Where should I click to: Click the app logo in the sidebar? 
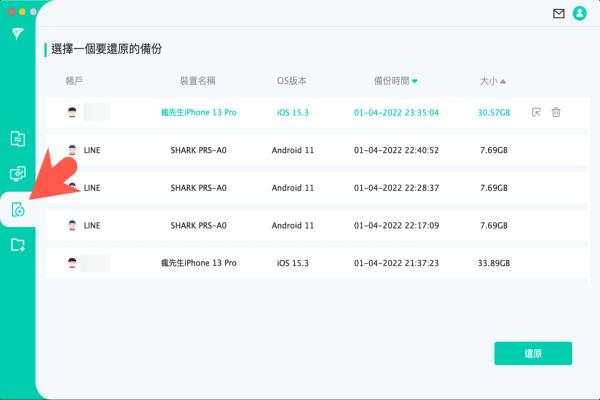pyautogui.click(x=17, y=34)
